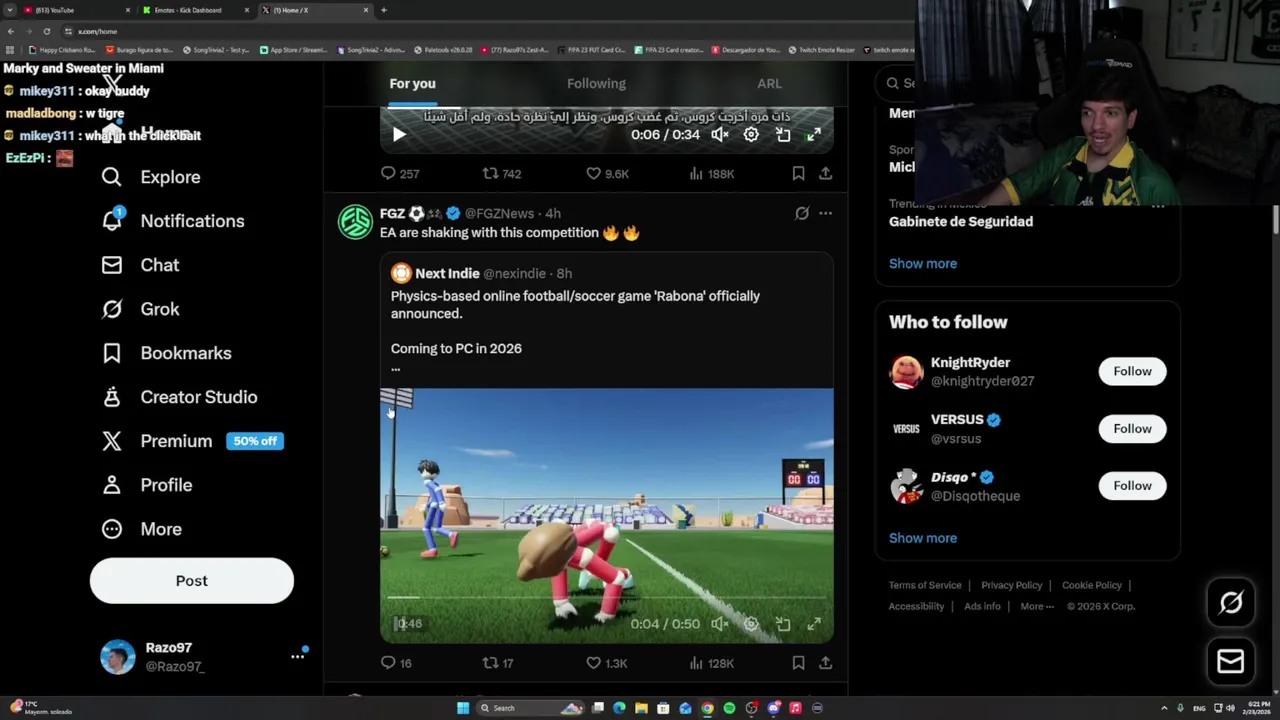Screen dimensions: 1280x720
Task: Open account menu dots beside Razo97
Action: point(297,656)
